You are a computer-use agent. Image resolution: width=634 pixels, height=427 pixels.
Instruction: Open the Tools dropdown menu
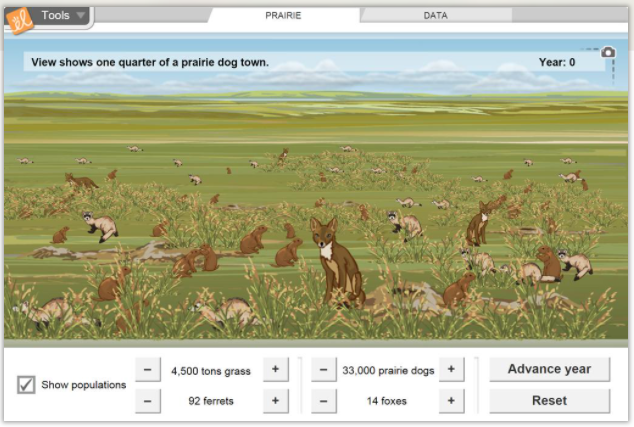63,16
